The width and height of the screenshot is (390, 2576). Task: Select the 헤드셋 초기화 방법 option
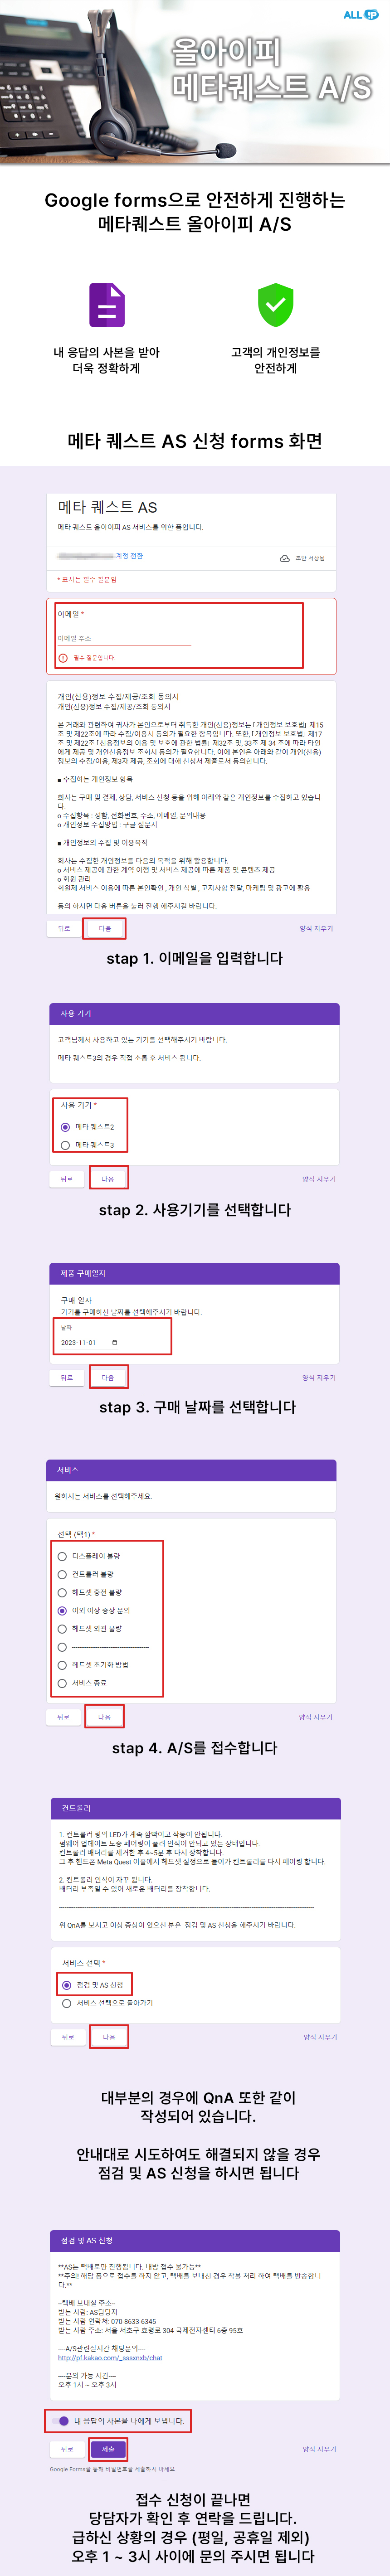pyautogui.click(x=62, y=1665)
